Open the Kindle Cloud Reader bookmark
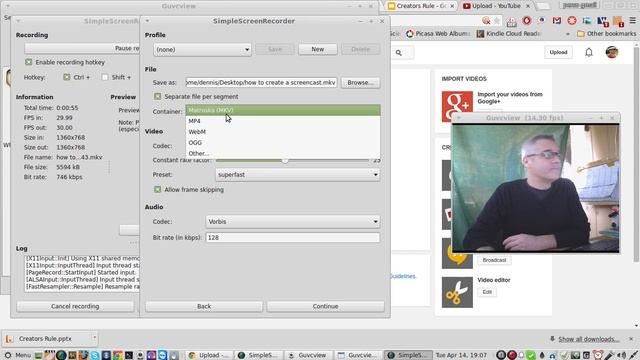640x360 pixels. pyautogui.click(x=509, y=34)
